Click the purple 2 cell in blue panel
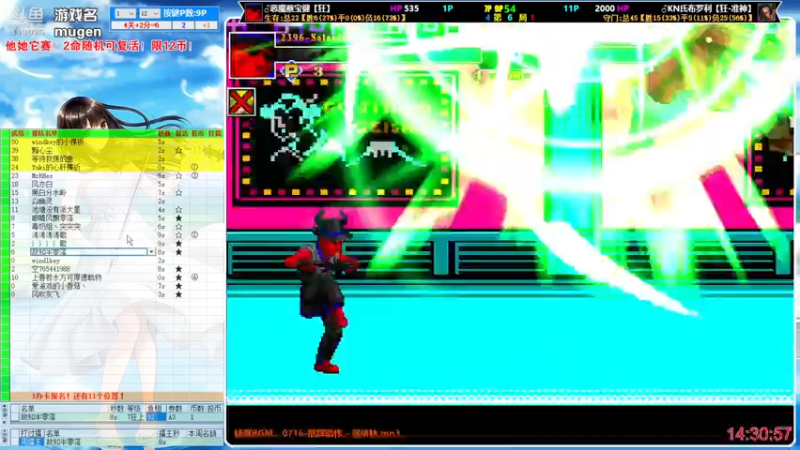This screenshot has height=450, width=800. [183, 25]
